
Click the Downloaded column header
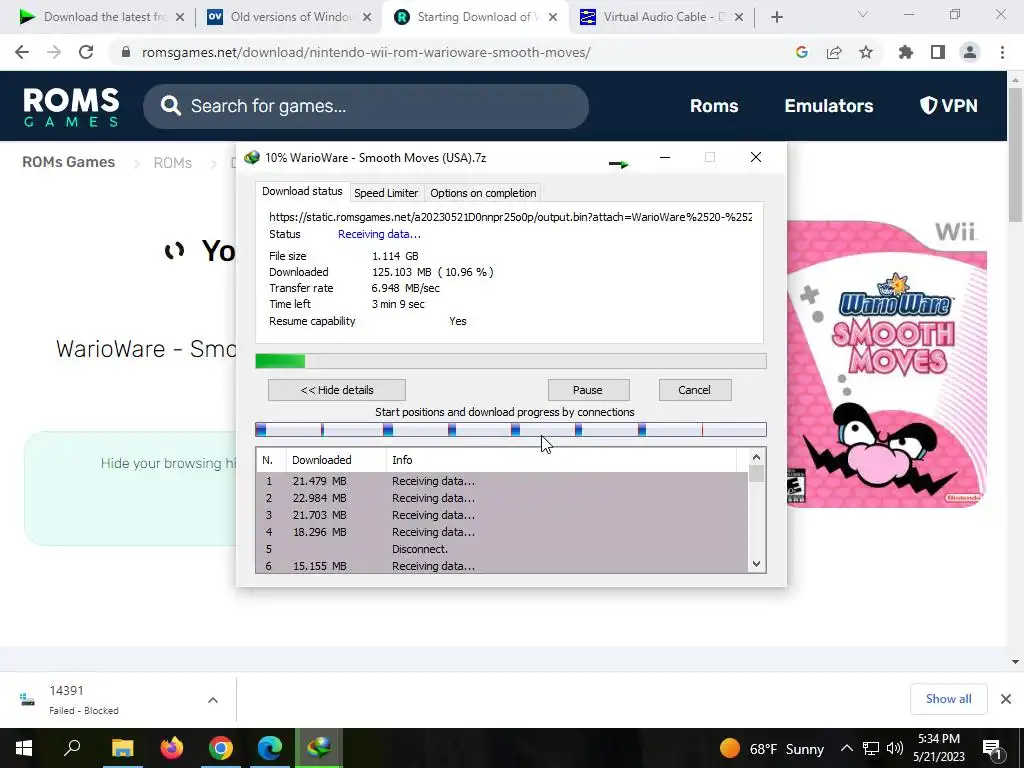pos(336,460)
